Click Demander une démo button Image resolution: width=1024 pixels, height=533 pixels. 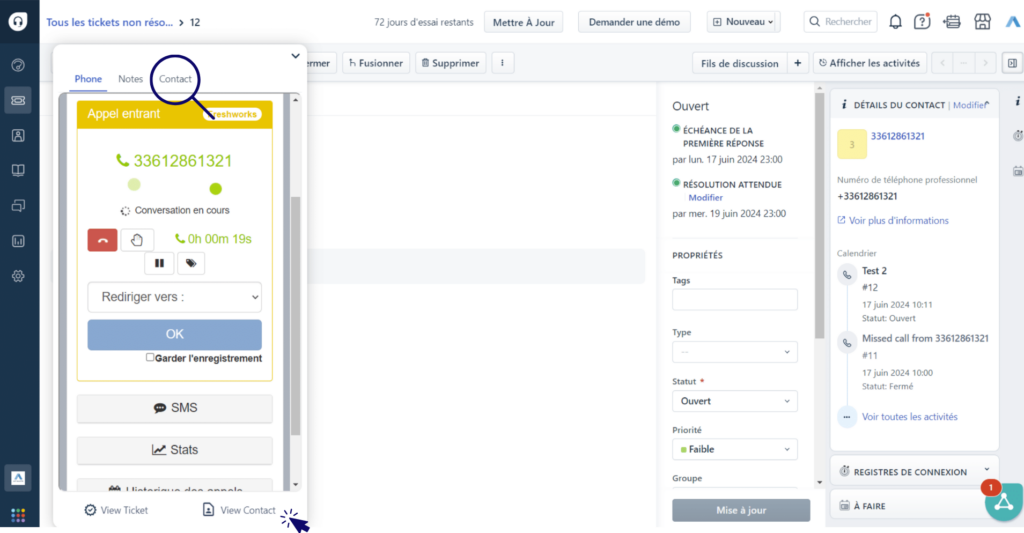[634, 22]
